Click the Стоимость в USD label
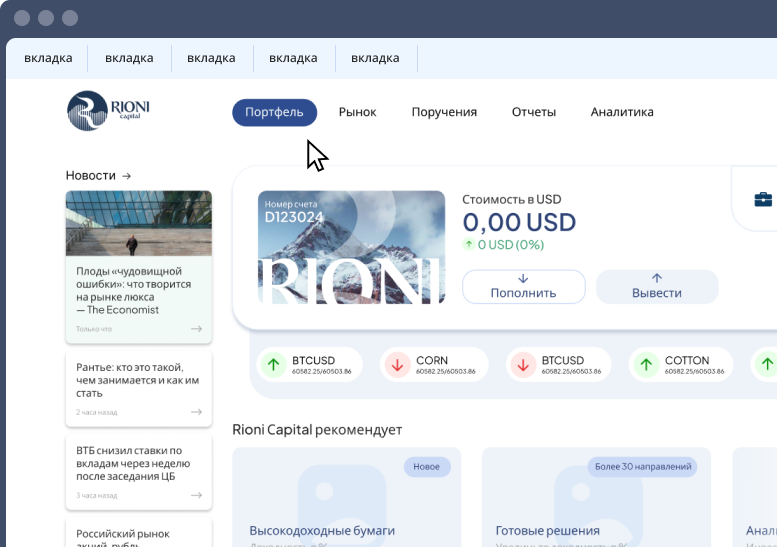Screen dimensions: 777x547 pyautogui.click(x=512, y=199)
